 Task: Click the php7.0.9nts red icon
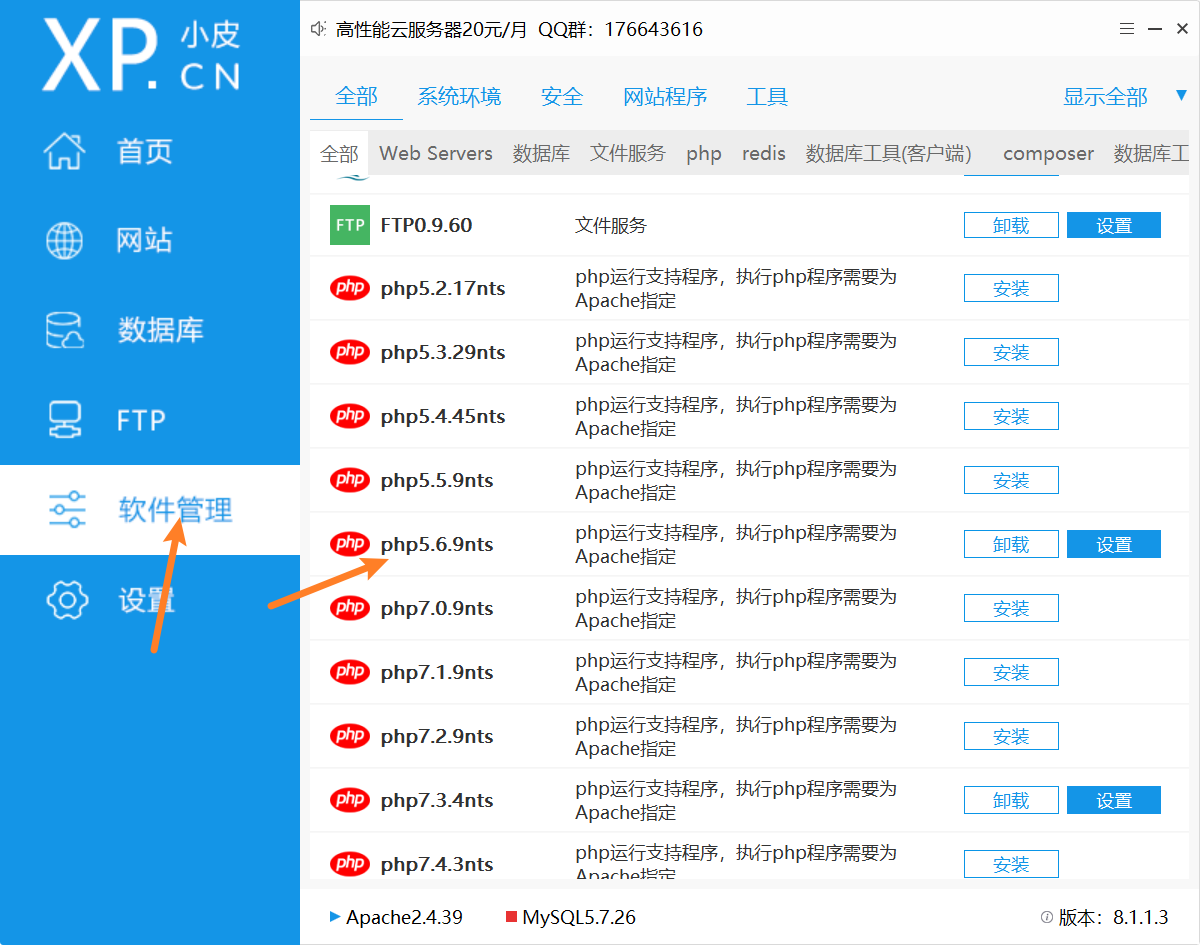point(350,608)
